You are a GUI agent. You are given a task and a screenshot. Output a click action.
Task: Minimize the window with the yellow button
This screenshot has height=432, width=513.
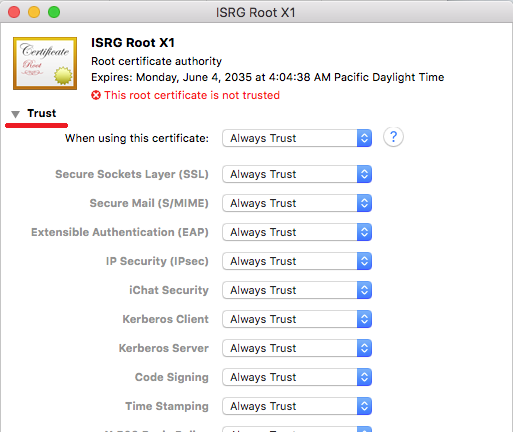[x=34, y=12]
